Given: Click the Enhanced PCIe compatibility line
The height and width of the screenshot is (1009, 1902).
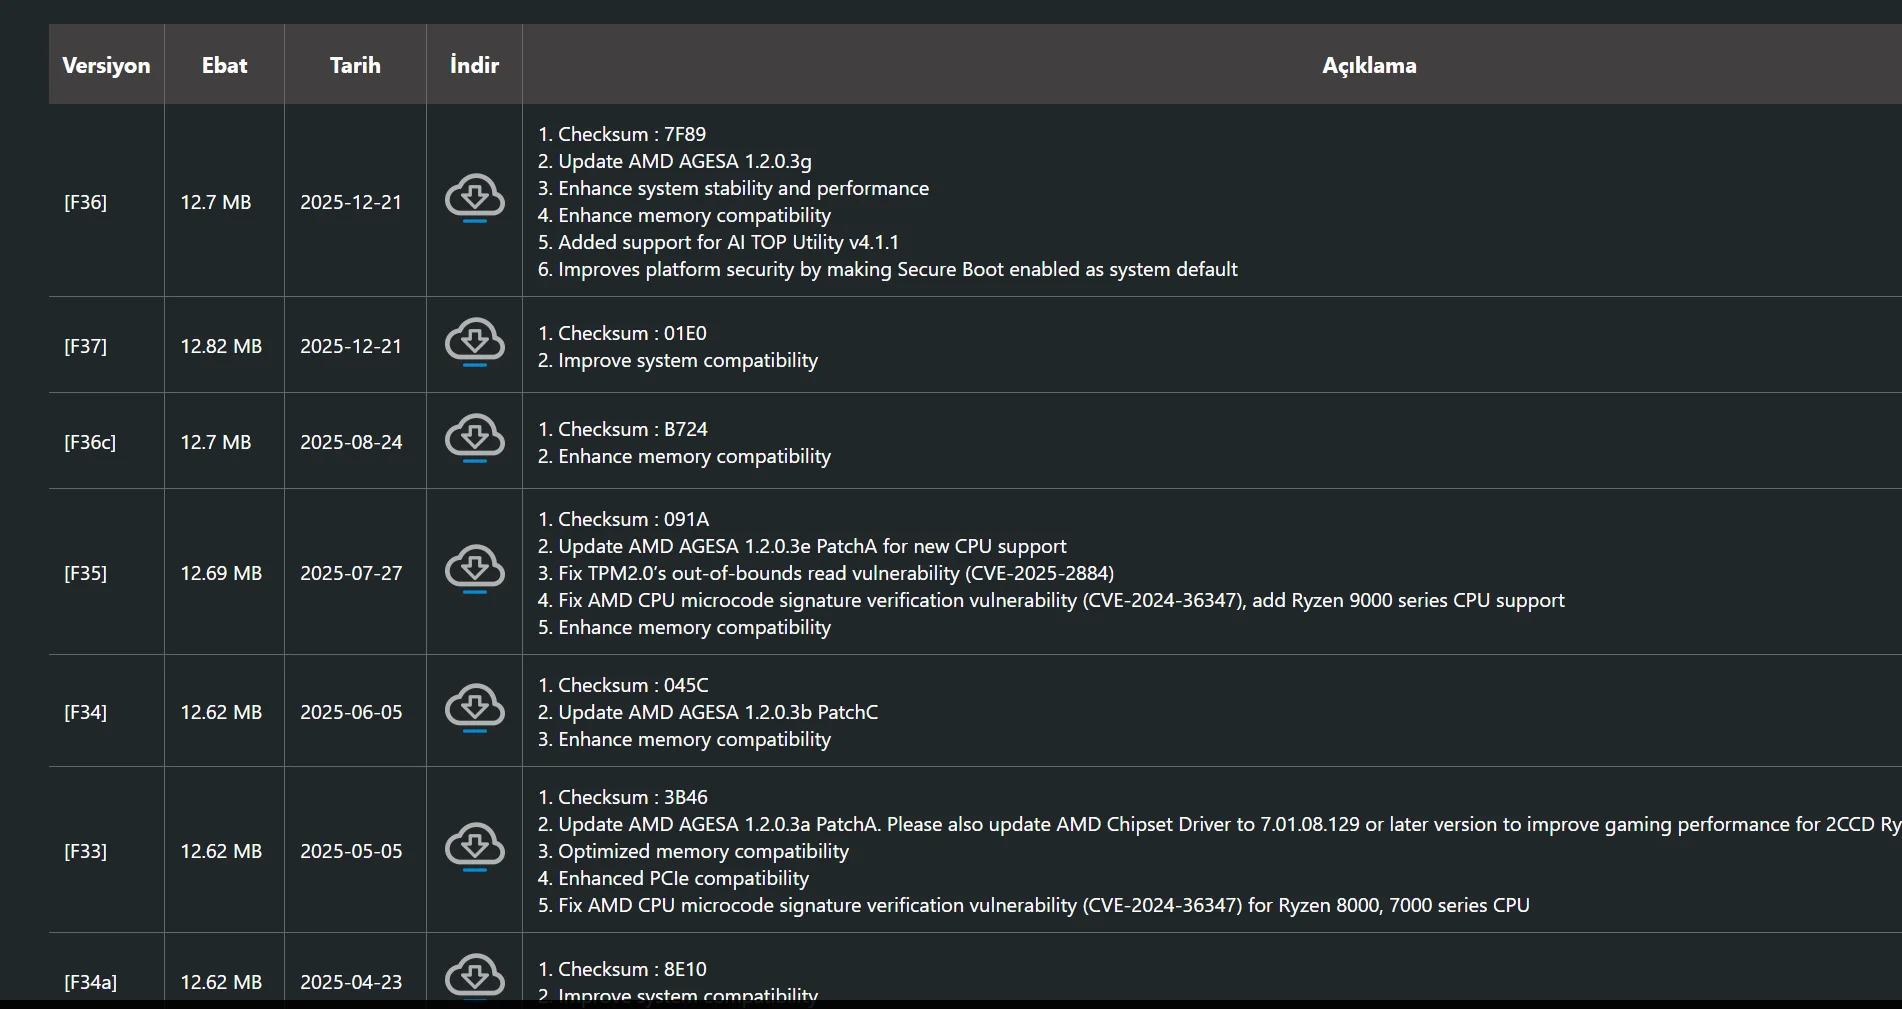Looking at the screenshot, I should click(673, 878).
